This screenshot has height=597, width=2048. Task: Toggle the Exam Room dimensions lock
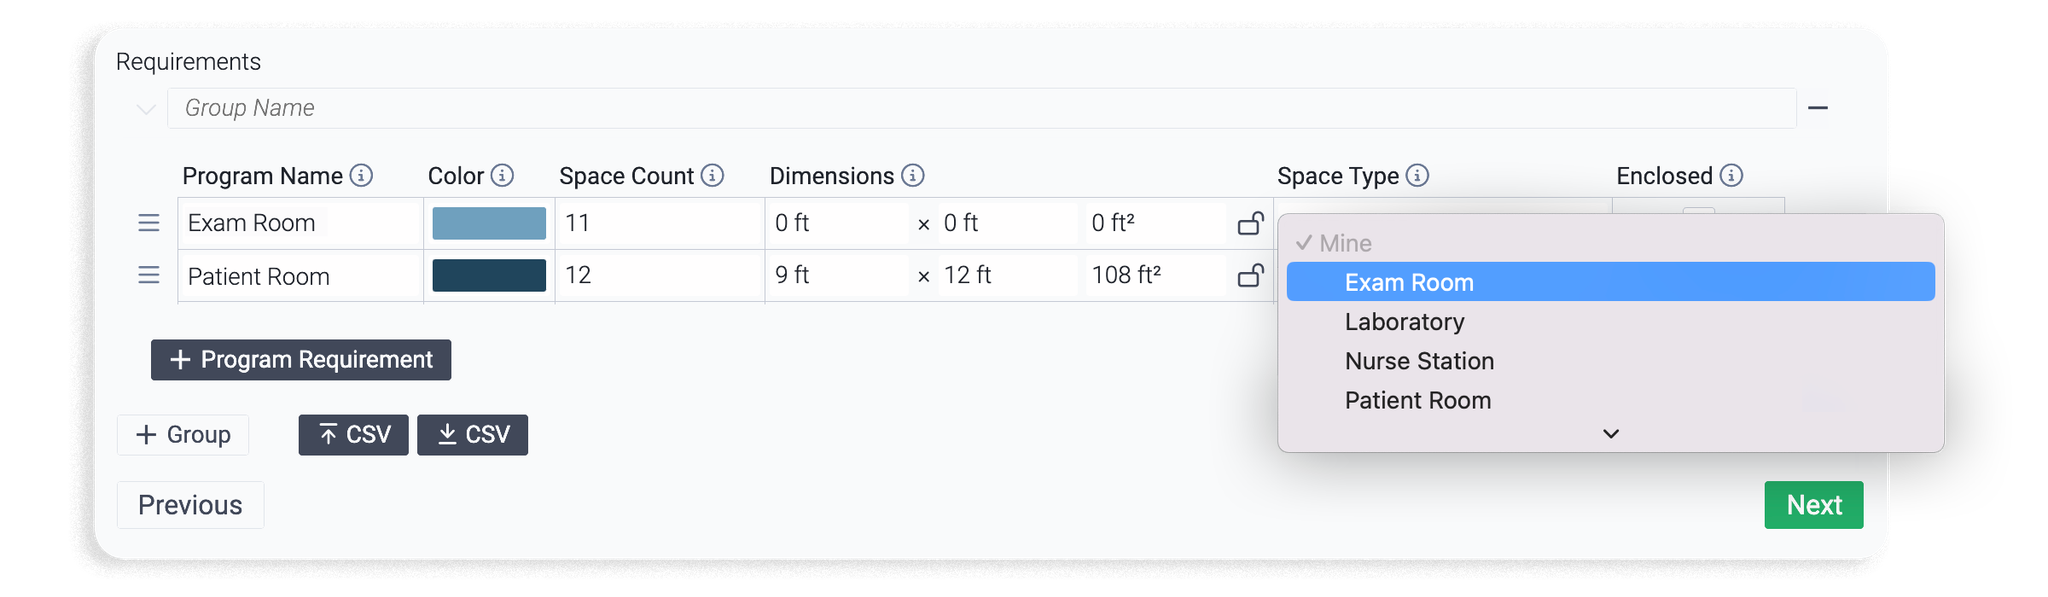pos(1251,223)
